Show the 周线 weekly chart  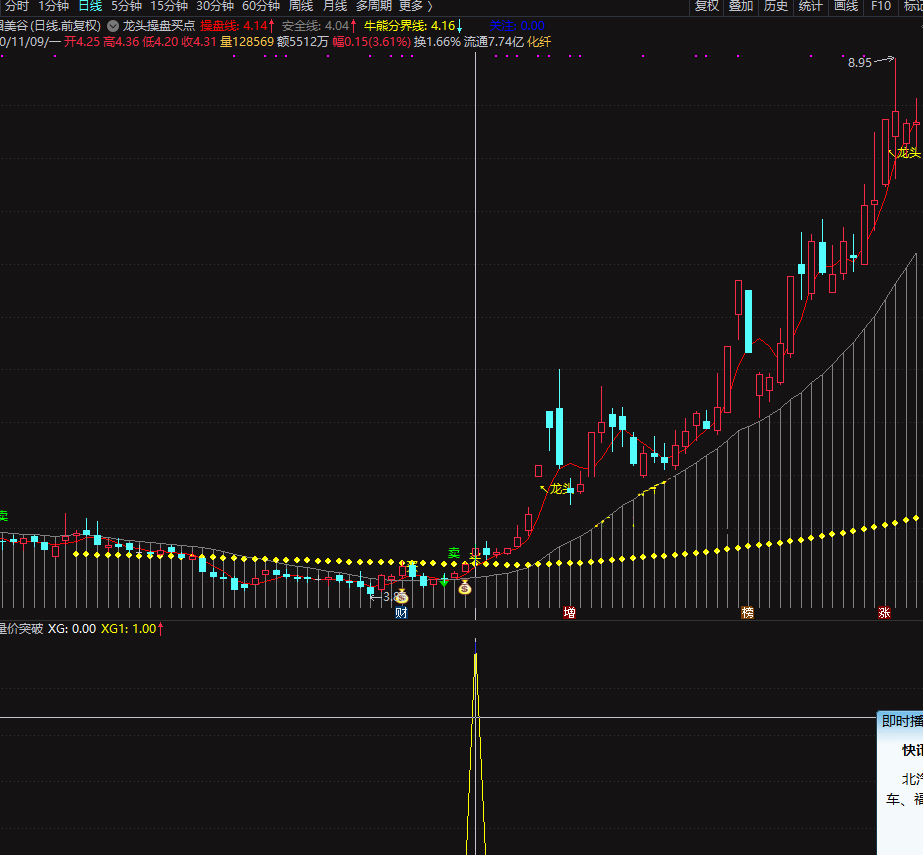[x=301, y=6]
